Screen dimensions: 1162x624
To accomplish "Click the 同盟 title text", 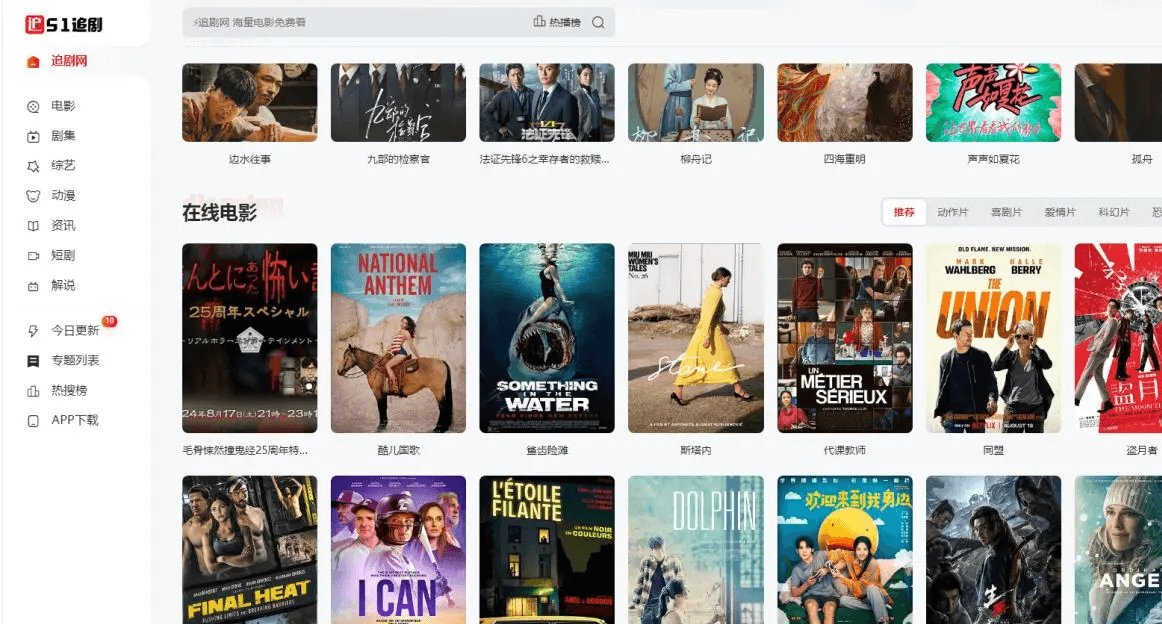I will coord(994,451).
